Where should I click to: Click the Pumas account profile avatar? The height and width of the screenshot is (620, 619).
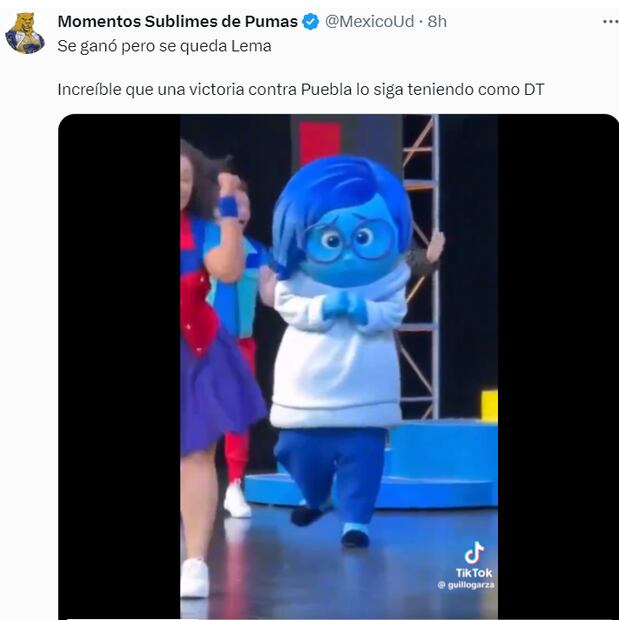coord(25,33)
